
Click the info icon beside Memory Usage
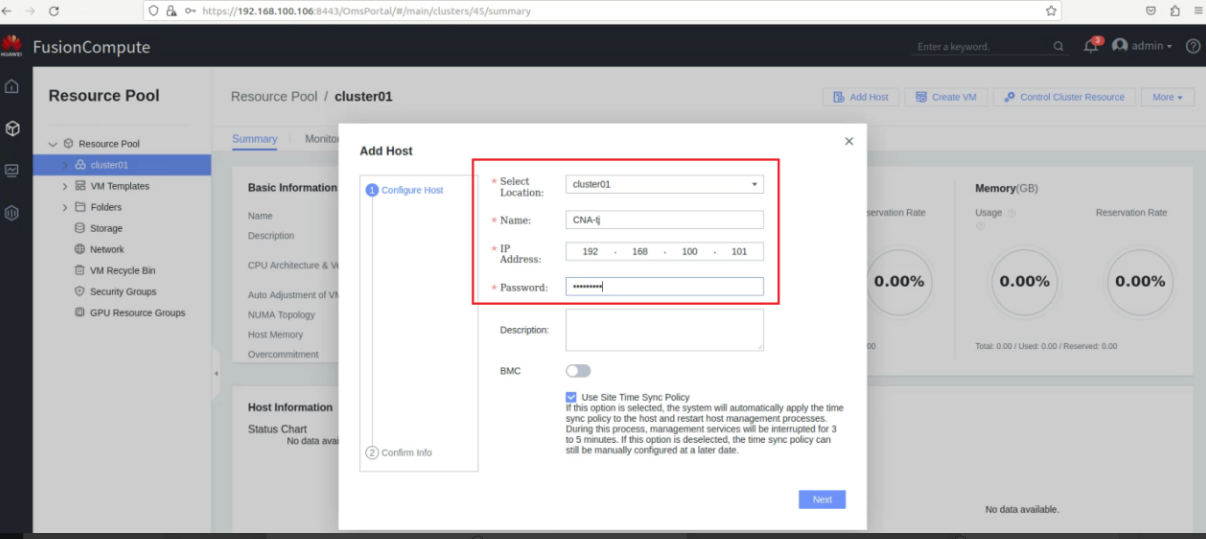pyautogui.click(x=1011, y=213)
